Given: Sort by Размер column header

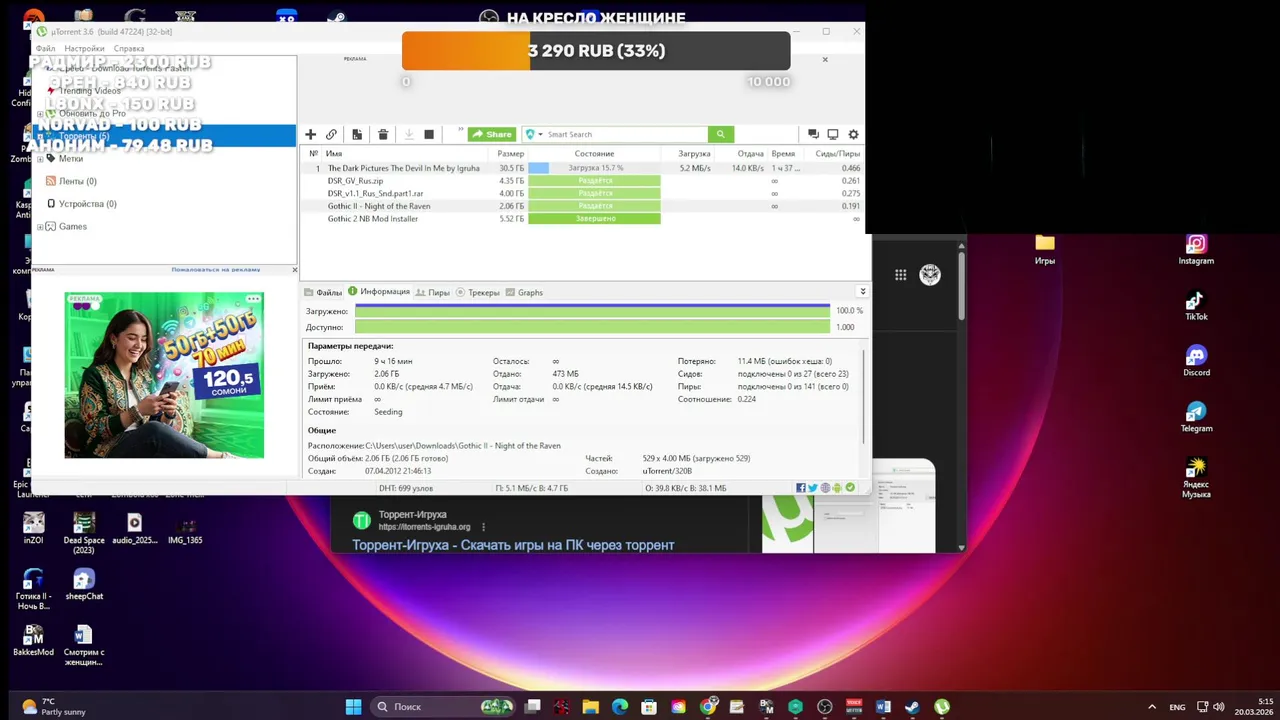Looking at the screenshot, I should (x=510, y=154).
